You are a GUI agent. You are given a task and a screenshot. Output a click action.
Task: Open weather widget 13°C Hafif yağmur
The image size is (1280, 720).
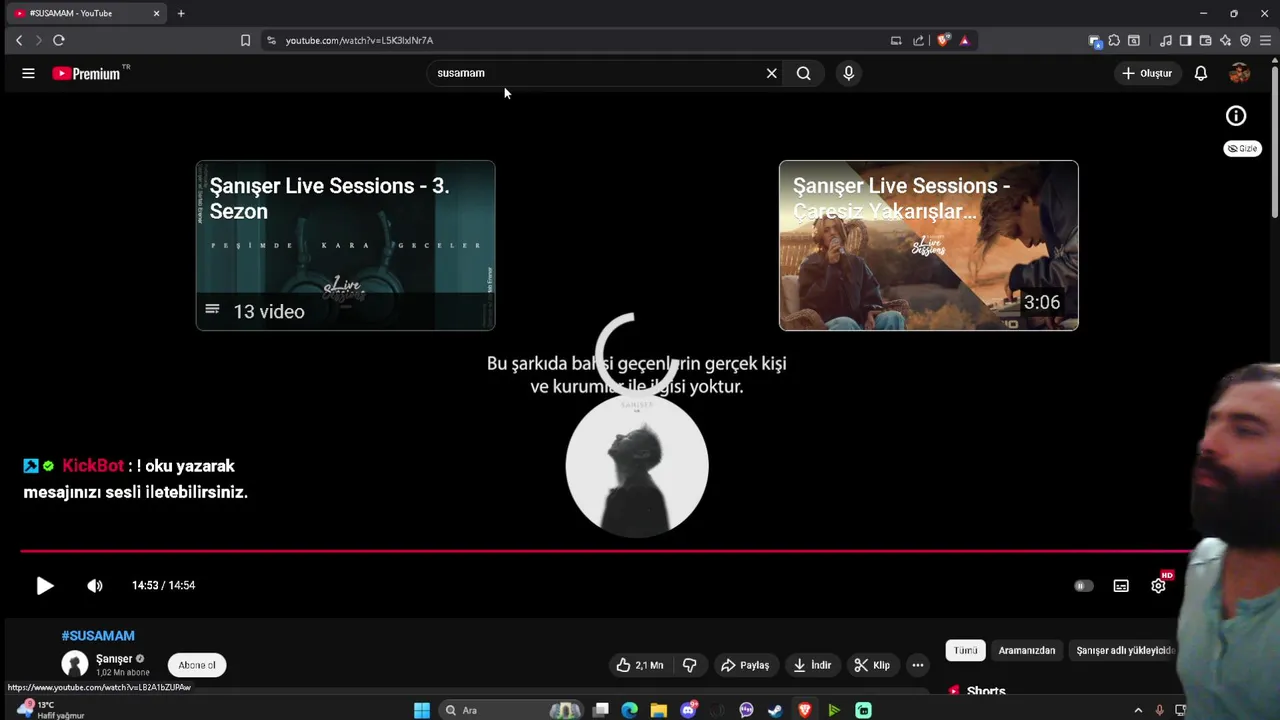click(x=50, y=710)
